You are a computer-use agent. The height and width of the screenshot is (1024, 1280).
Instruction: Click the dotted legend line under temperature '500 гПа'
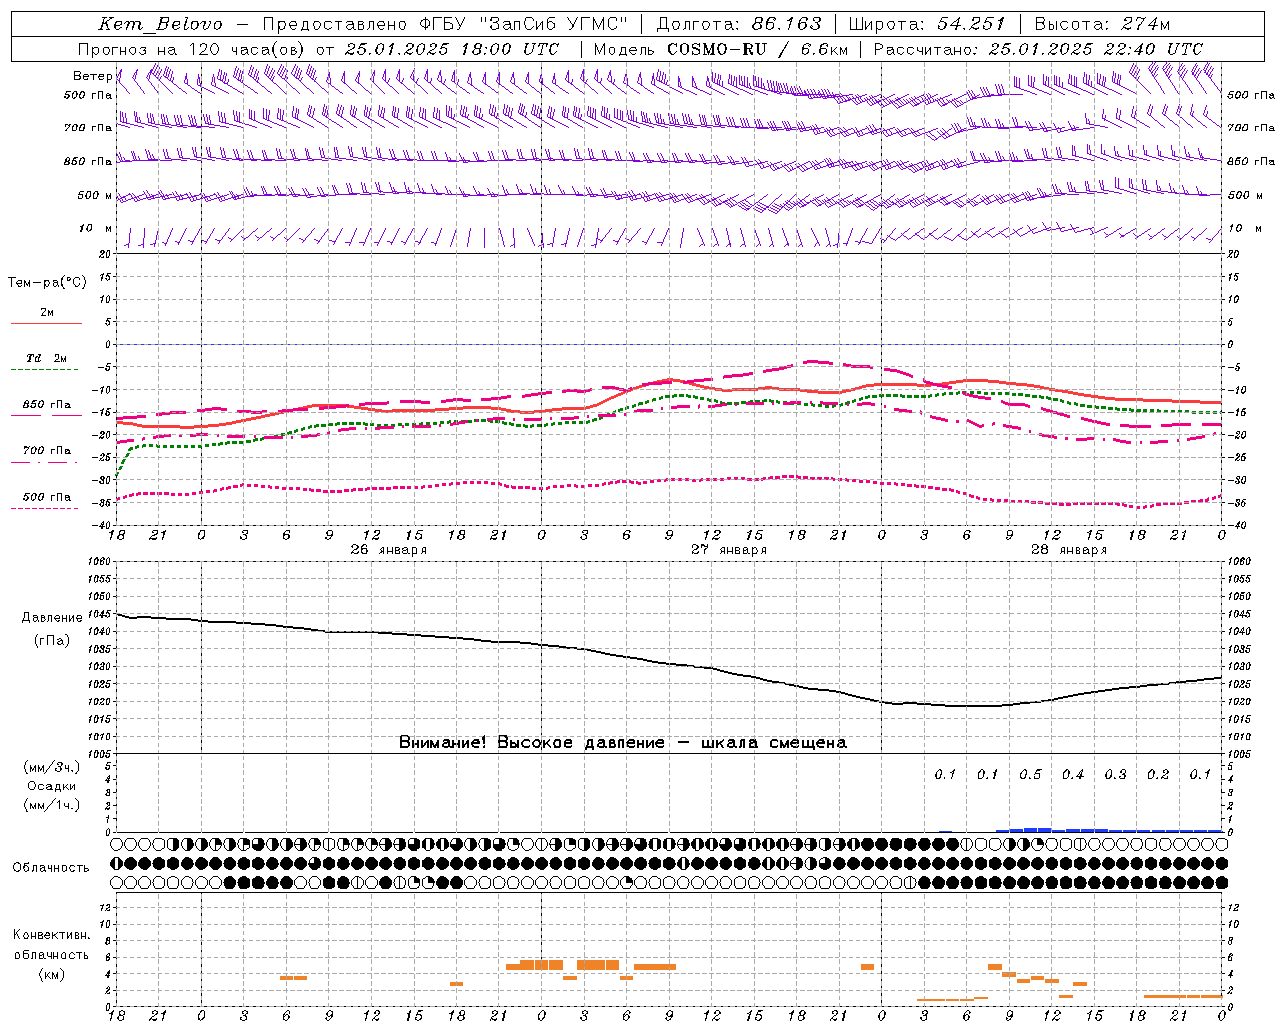point(44,508)
